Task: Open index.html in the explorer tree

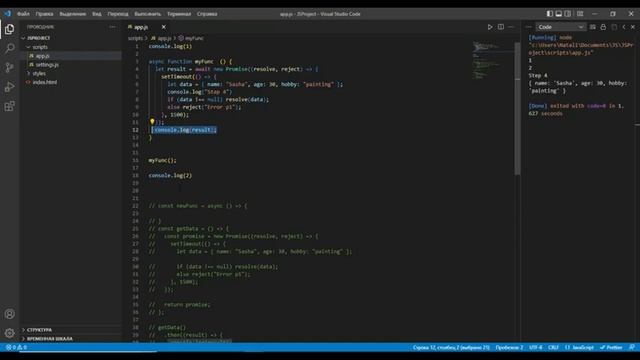Action: point(44,82)
